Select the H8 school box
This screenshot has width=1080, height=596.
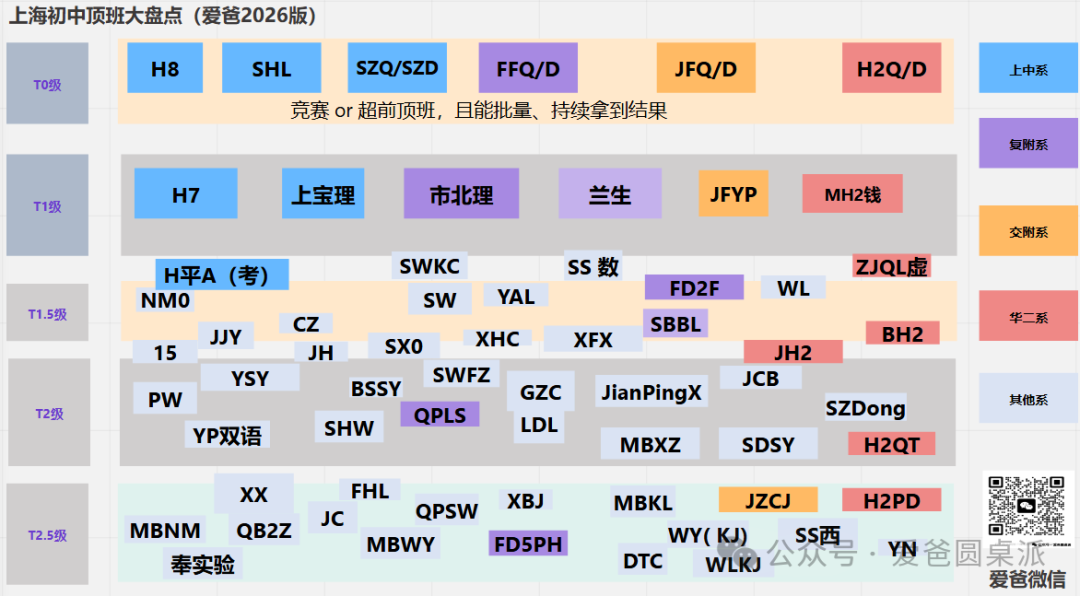click(165, 68)
